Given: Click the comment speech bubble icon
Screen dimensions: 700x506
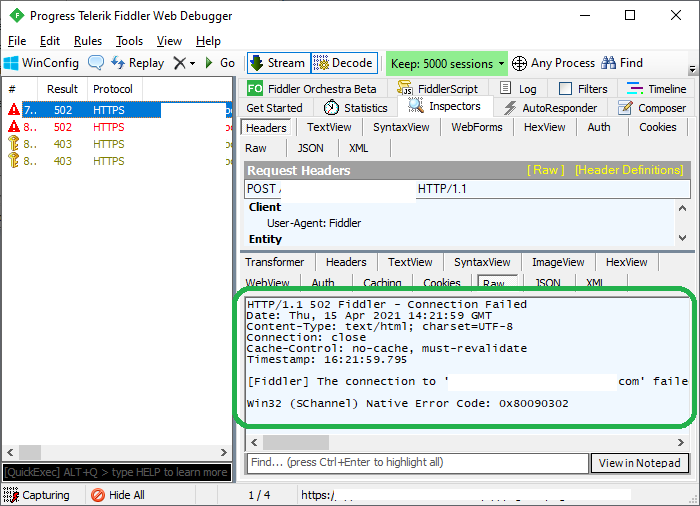Looking at the screenshot, I should 96,63.
